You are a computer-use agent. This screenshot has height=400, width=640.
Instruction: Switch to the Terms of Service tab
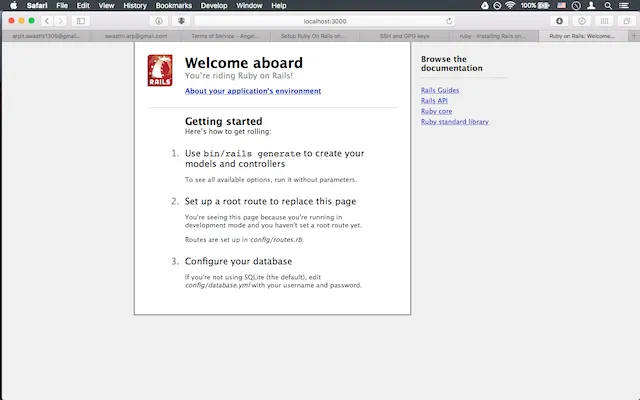225,36
